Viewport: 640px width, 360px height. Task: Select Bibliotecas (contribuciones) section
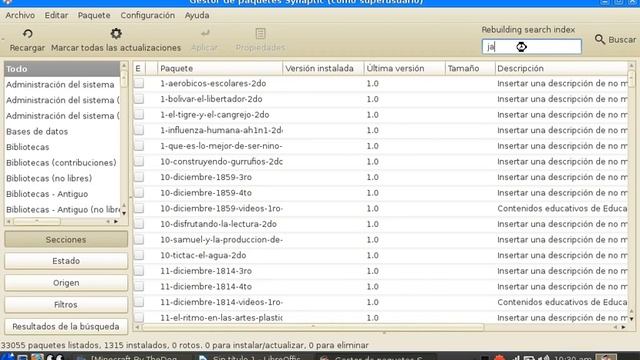[x=62, y=162]
